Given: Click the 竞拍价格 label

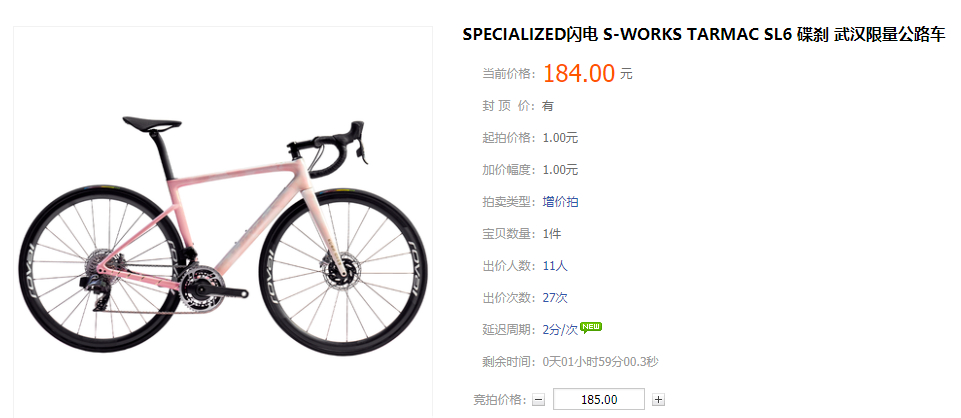Looking at the screenshot, I should (x=500, y=400).
